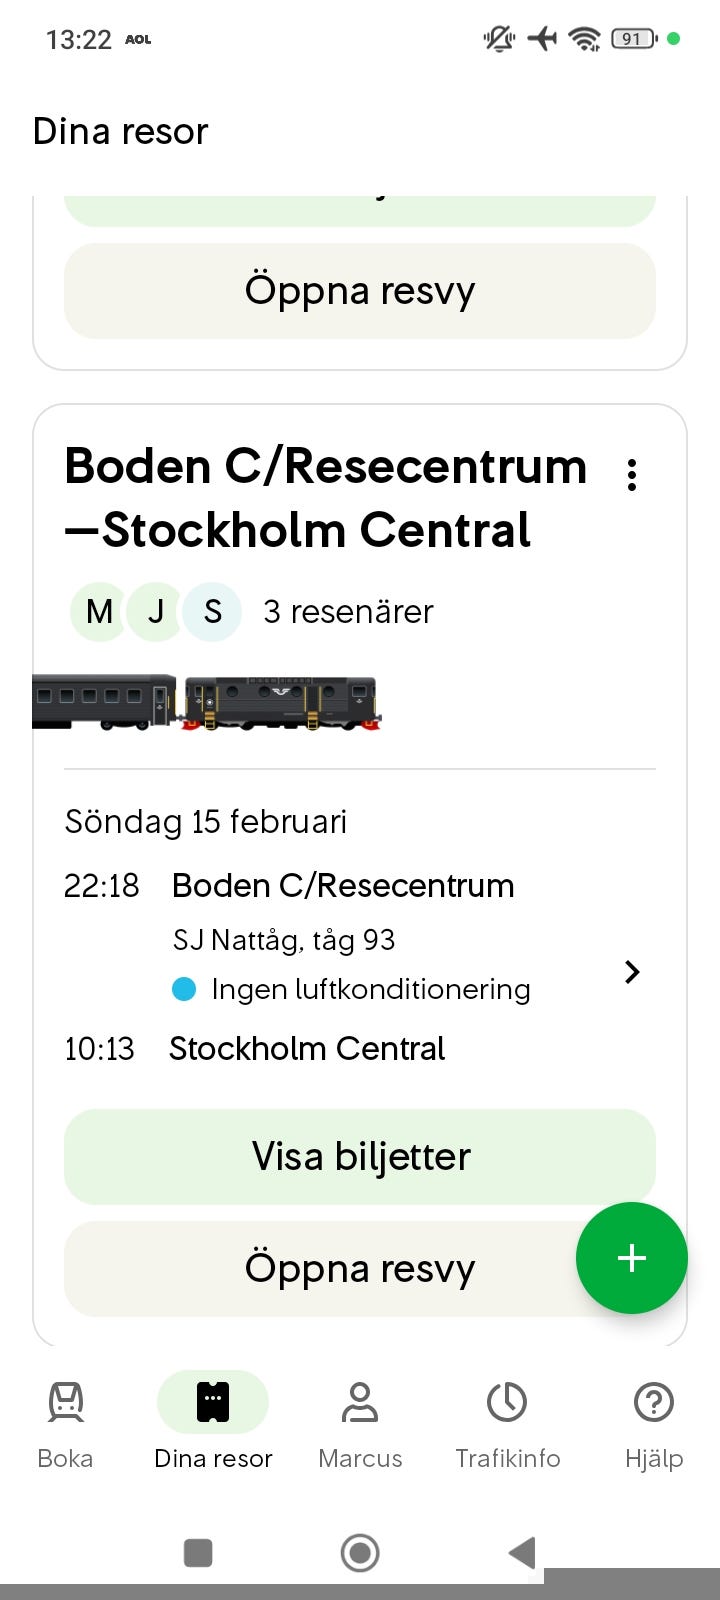Tap the M traveler avatar
The height and width of the screenshot is (1600, 720).
[x=99, y=611]
